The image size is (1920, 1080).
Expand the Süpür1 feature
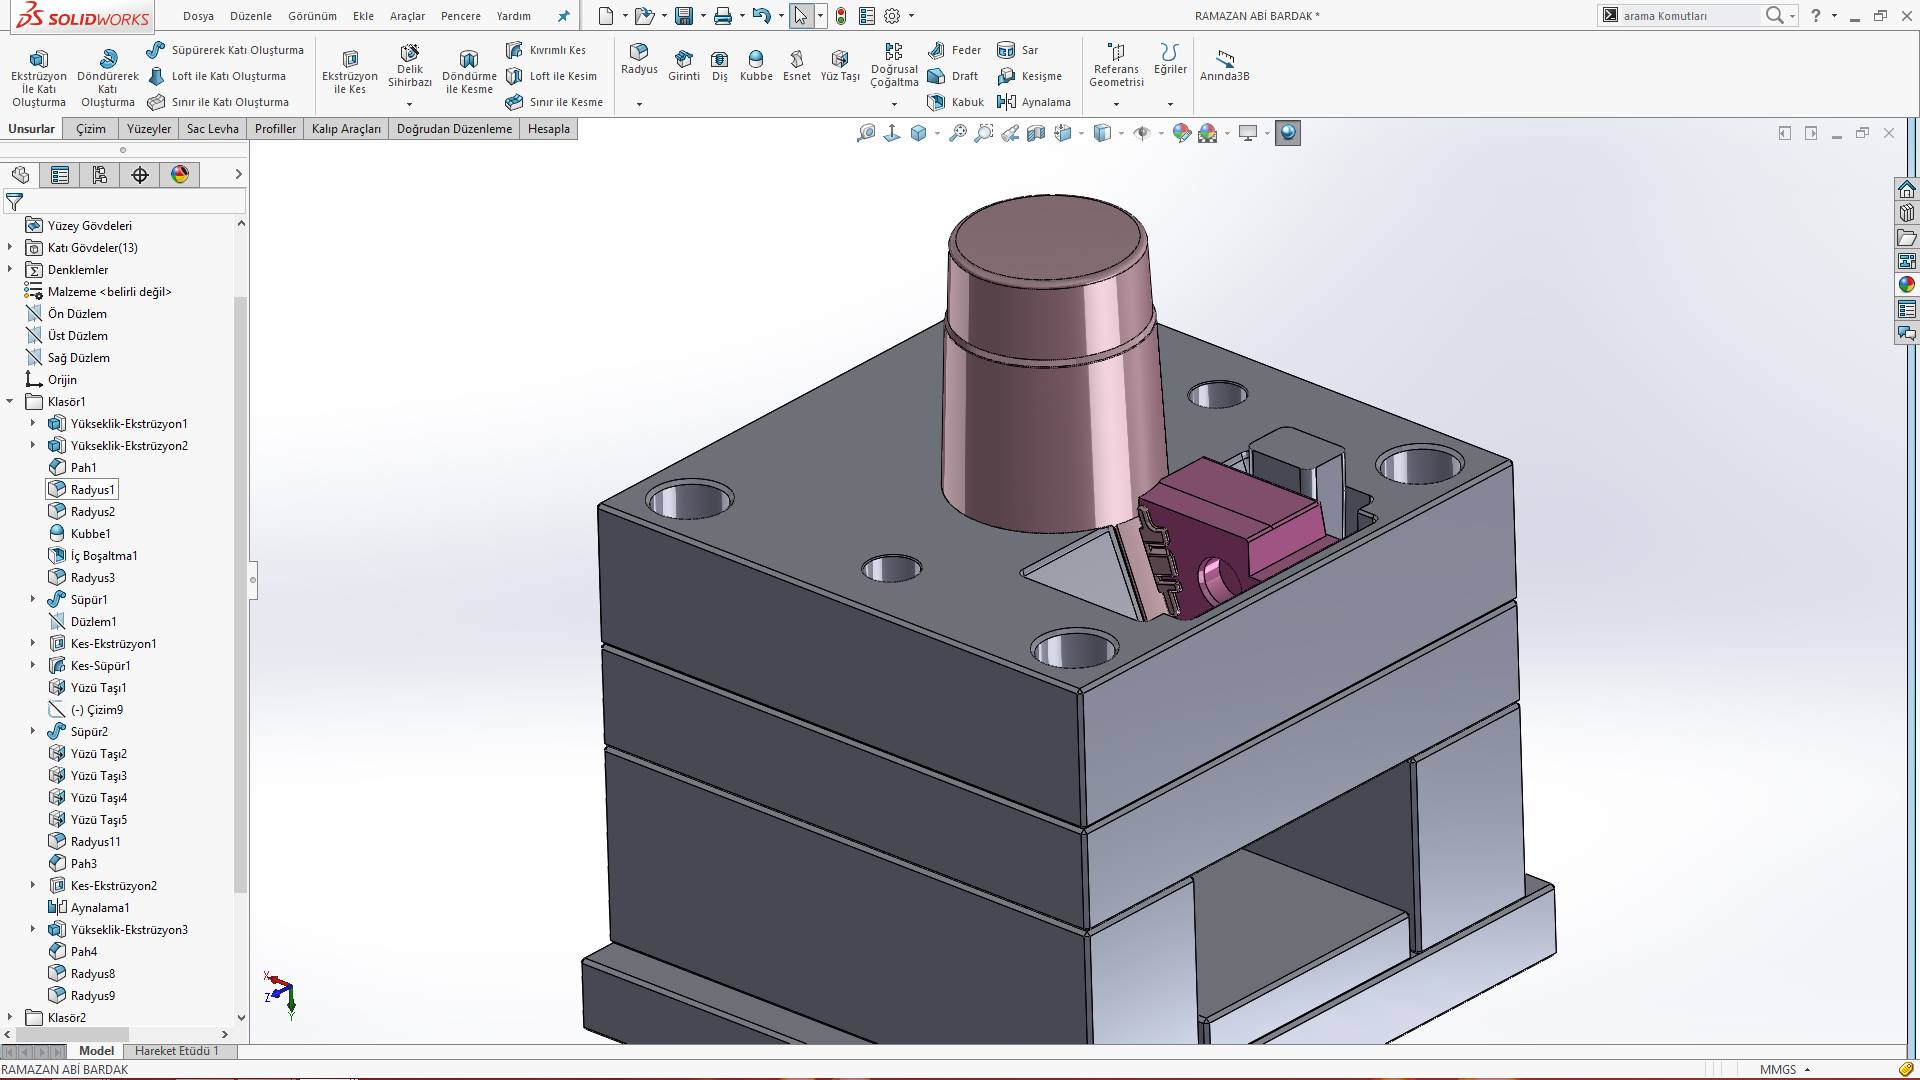pos(33,599)
